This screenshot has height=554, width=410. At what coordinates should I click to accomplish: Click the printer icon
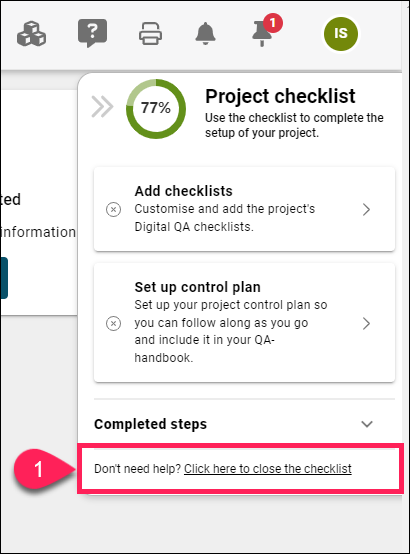tap(151, 34)
